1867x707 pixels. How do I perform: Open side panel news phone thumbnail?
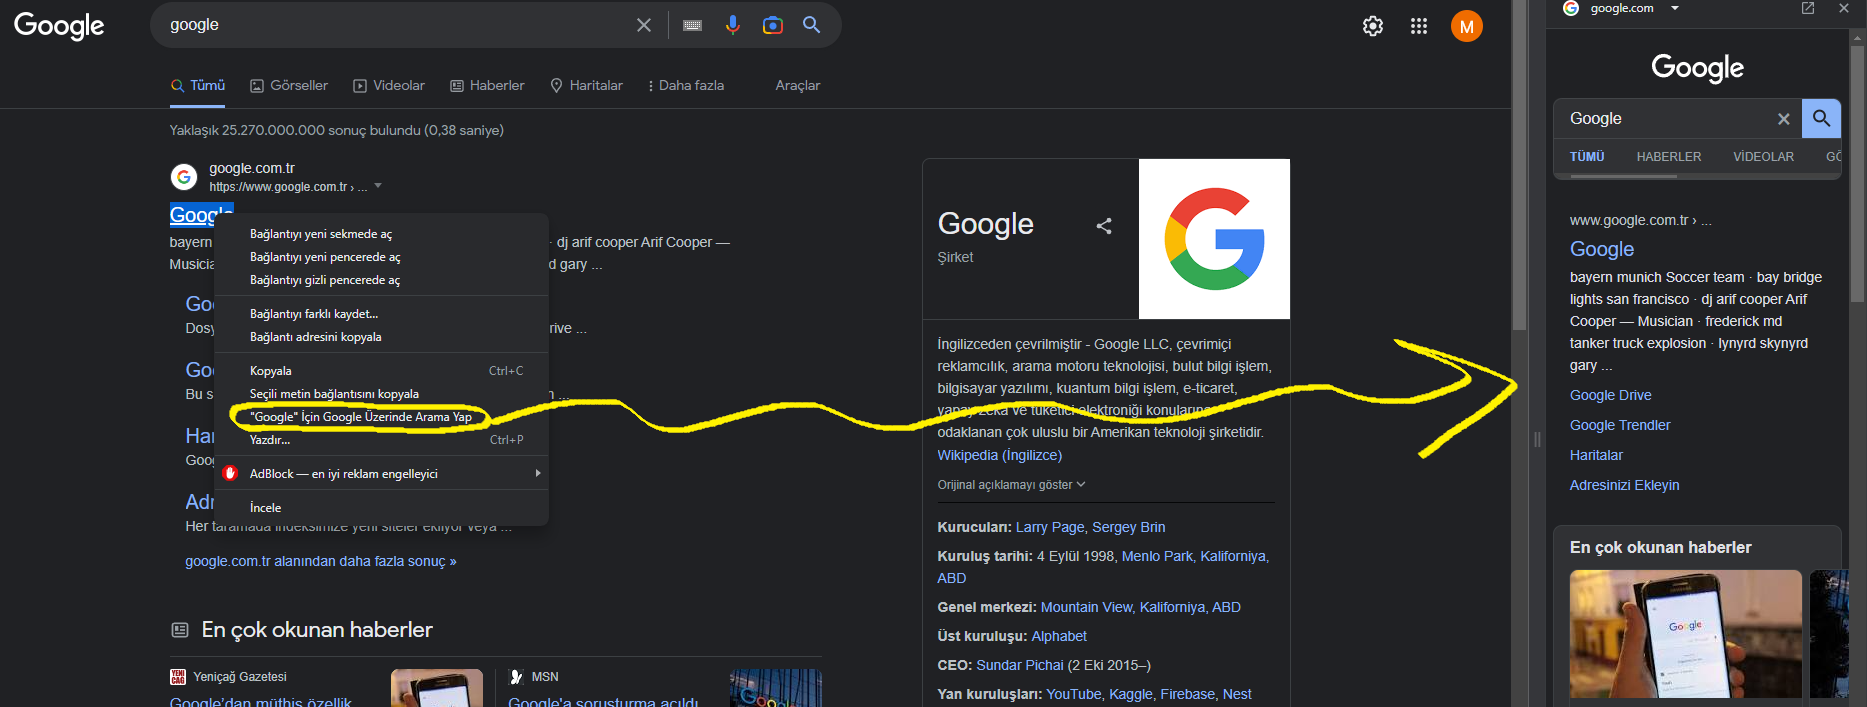(1685, 634)
